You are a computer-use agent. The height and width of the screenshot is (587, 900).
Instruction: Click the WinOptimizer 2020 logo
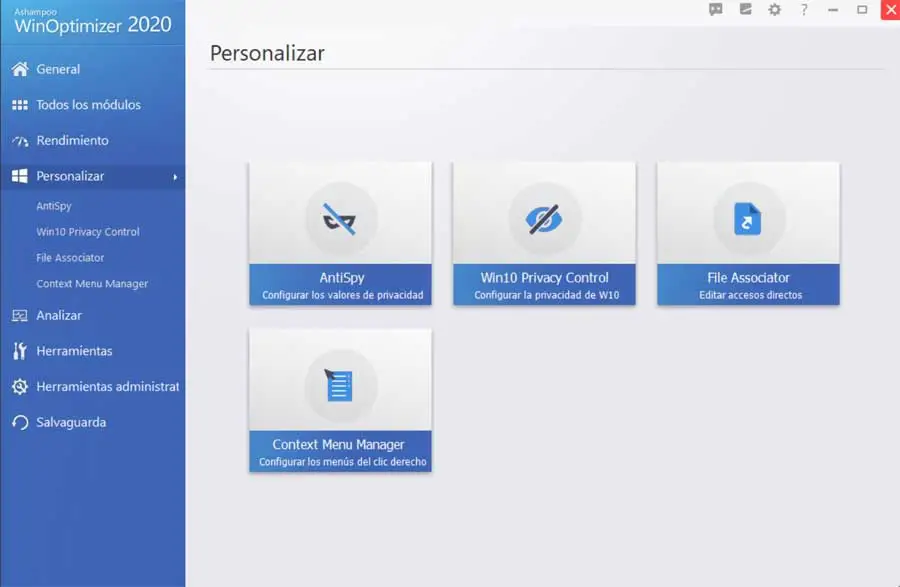(92, 21)
